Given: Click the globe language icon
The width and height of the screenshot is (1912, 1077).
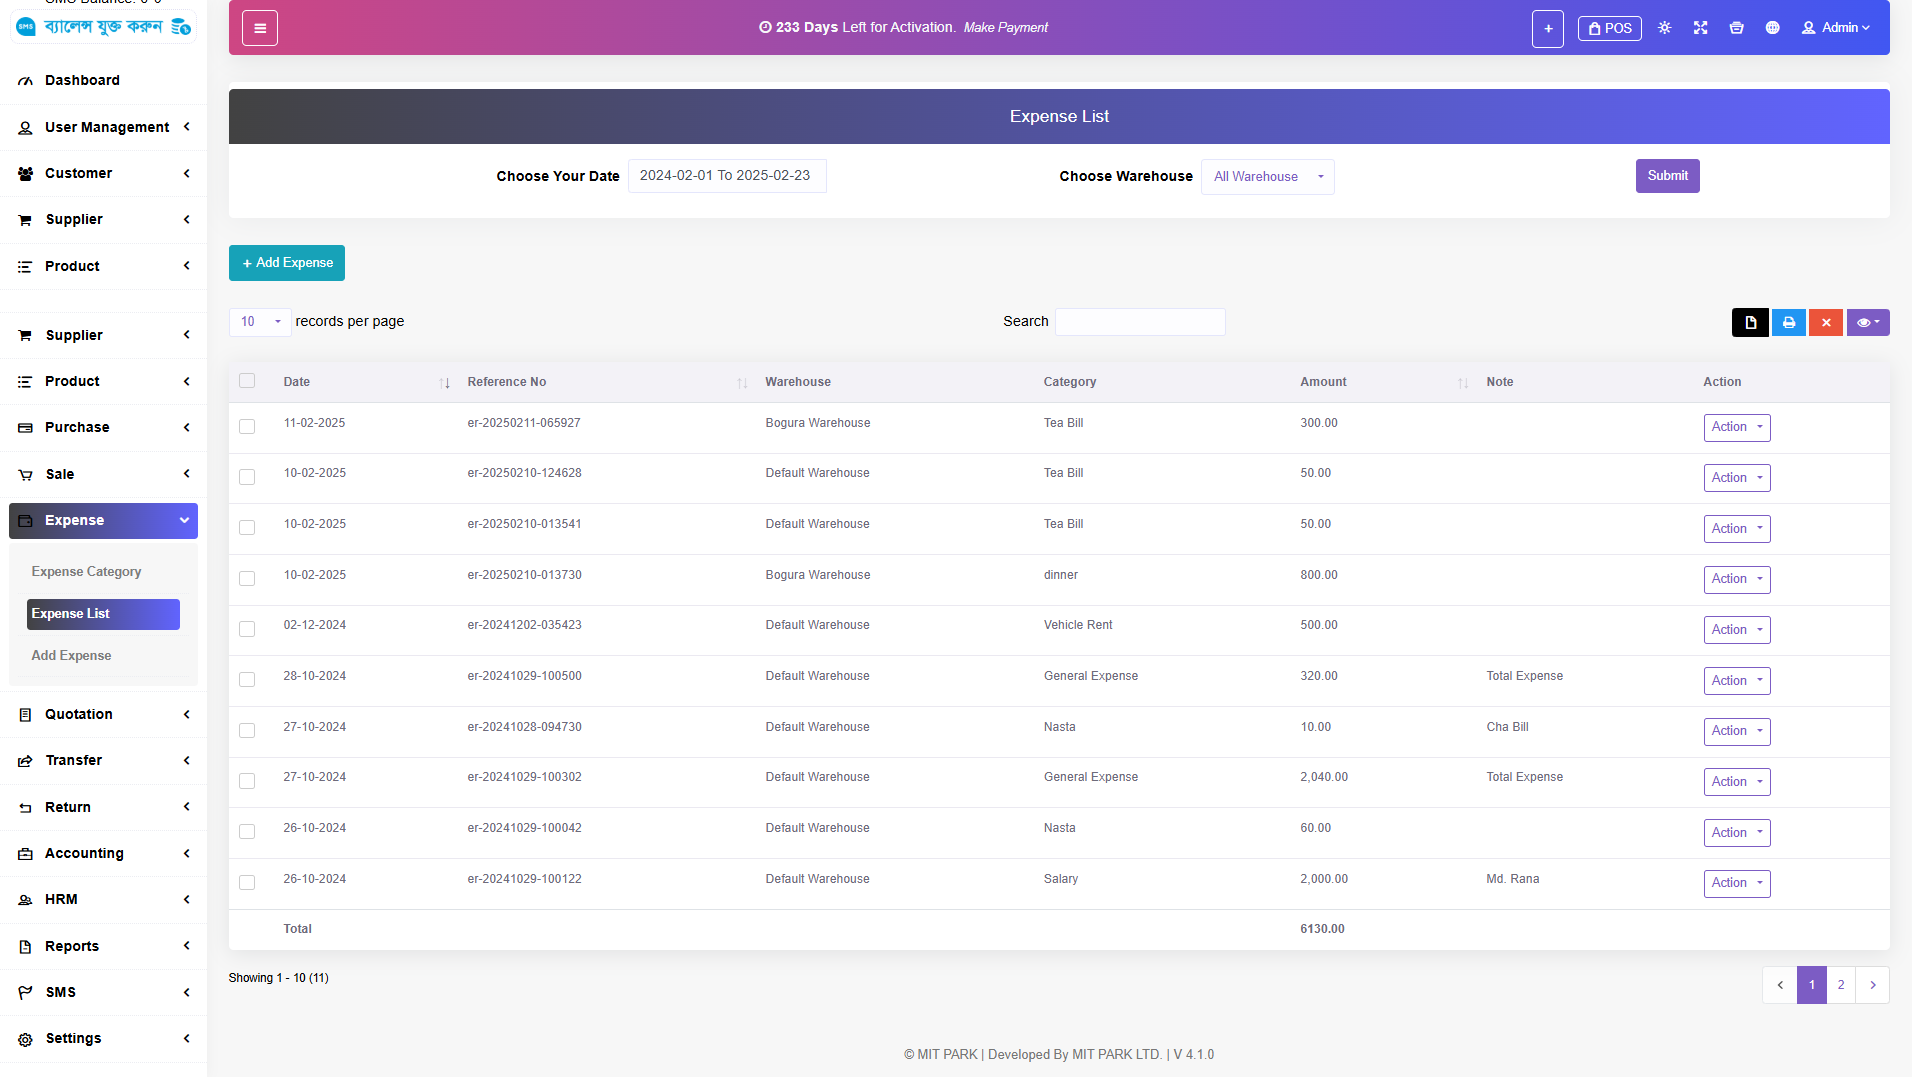Looking at the screenshot, I should tap(1772, 28).
